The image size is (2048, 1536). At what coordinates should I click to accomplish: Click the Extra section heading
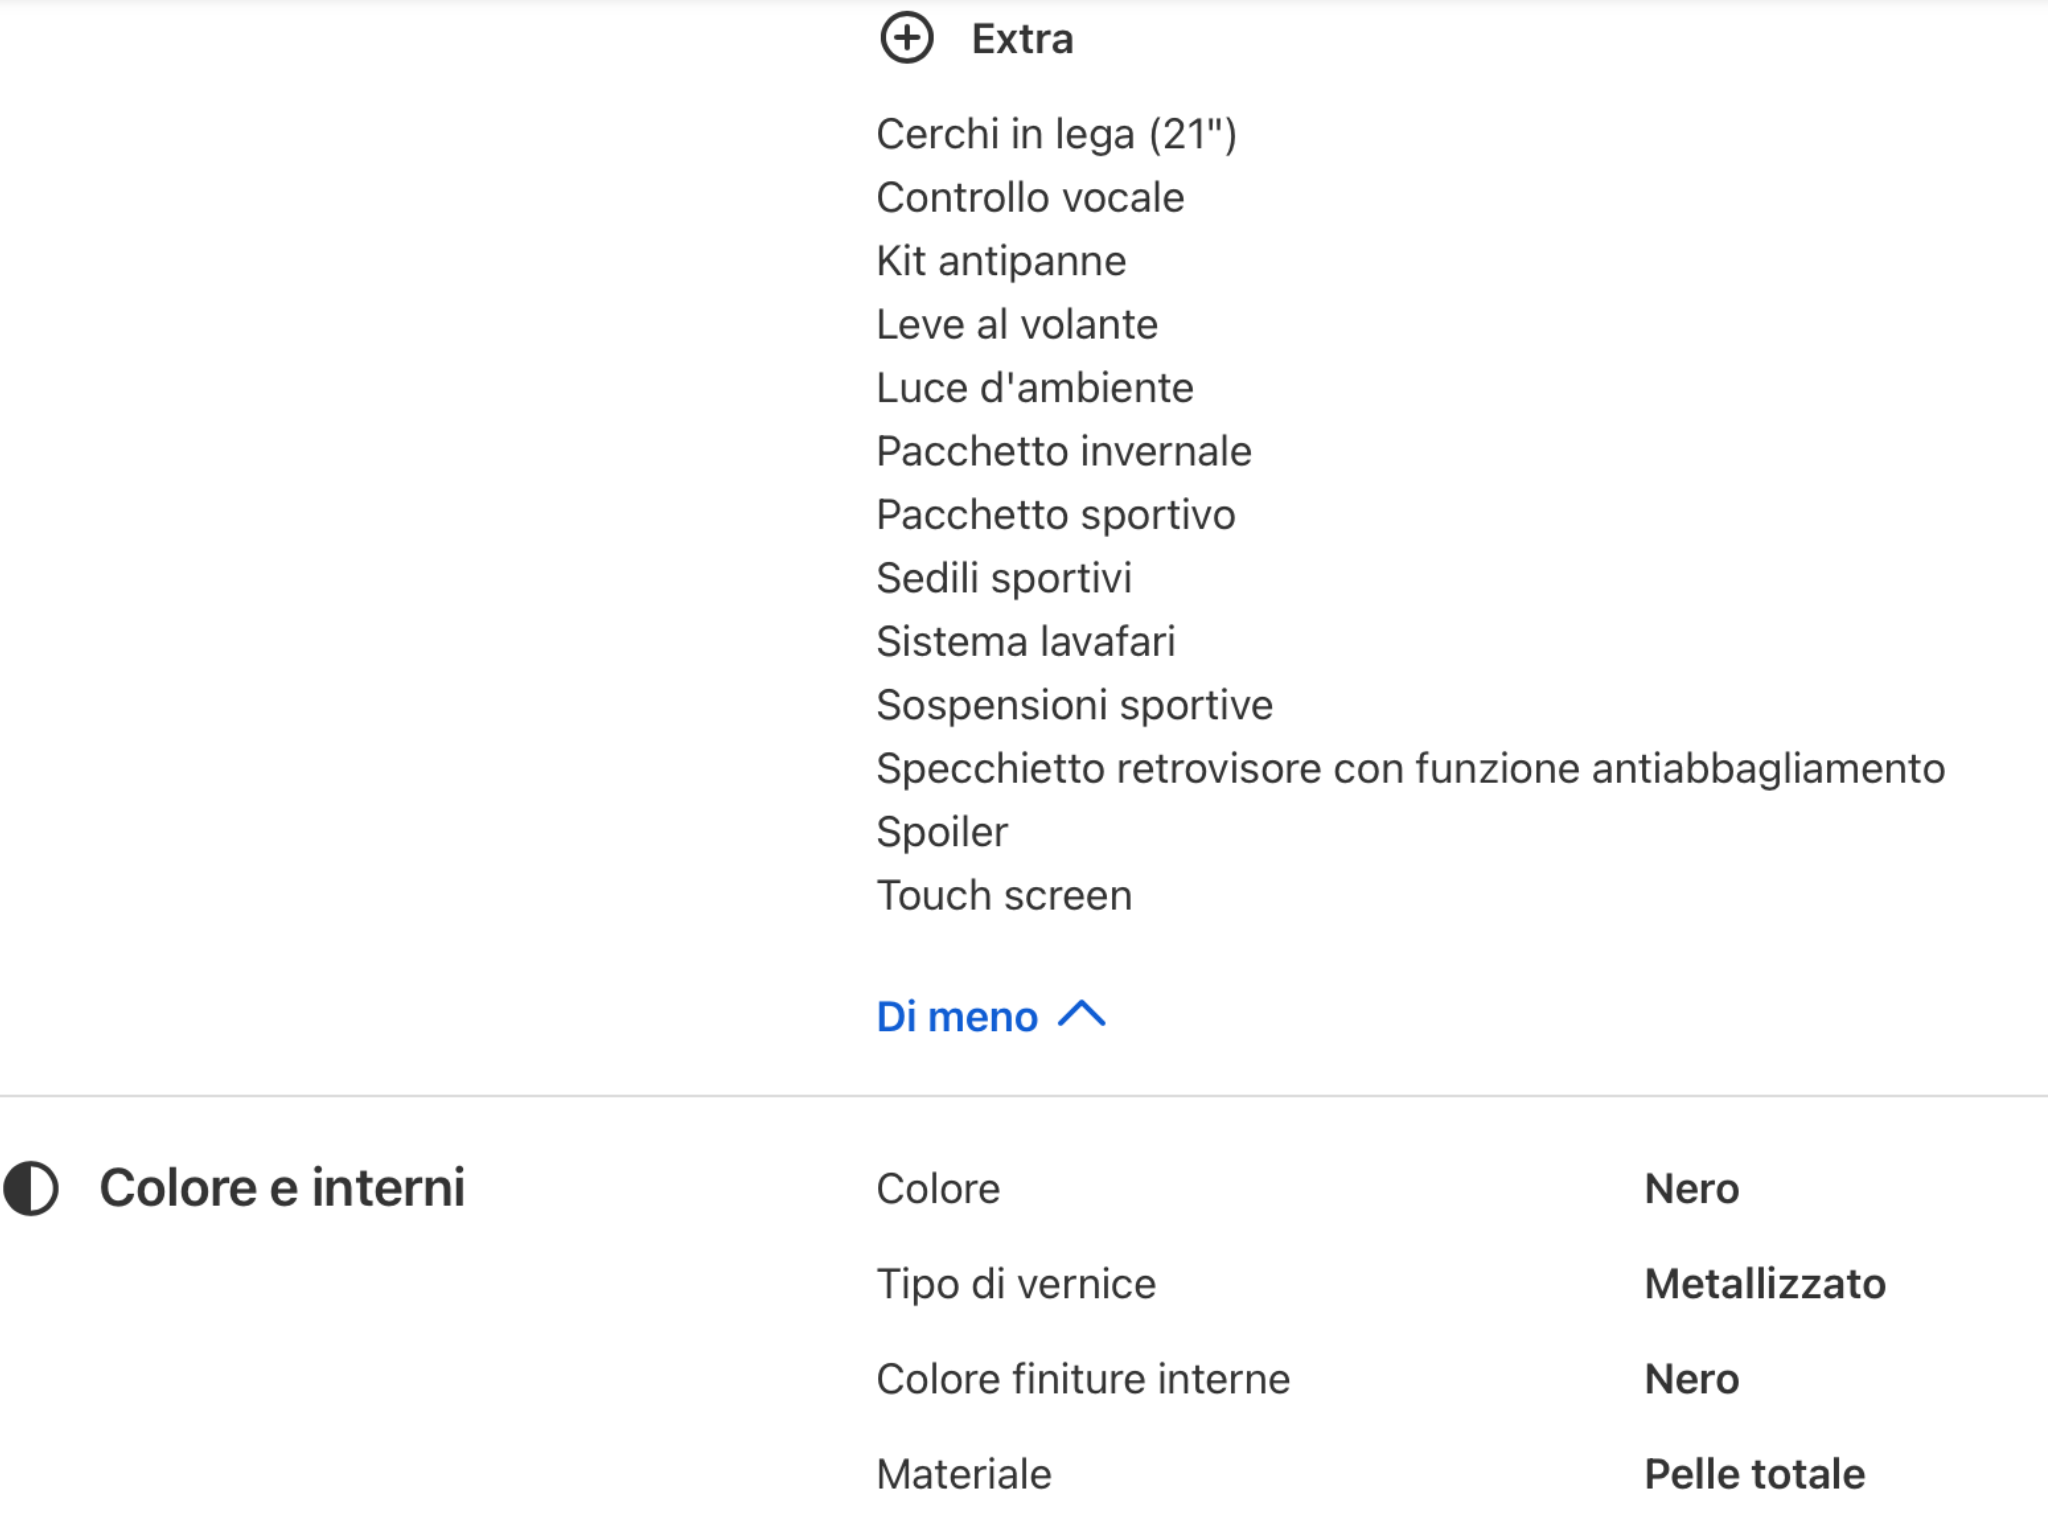[1022, 39]
